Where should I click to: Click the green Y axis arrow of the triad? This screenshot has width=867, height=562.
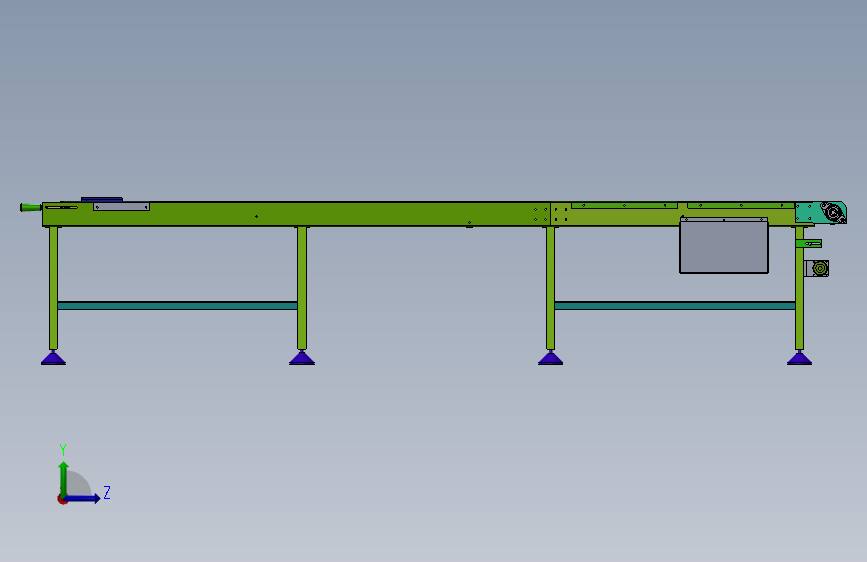64,478
